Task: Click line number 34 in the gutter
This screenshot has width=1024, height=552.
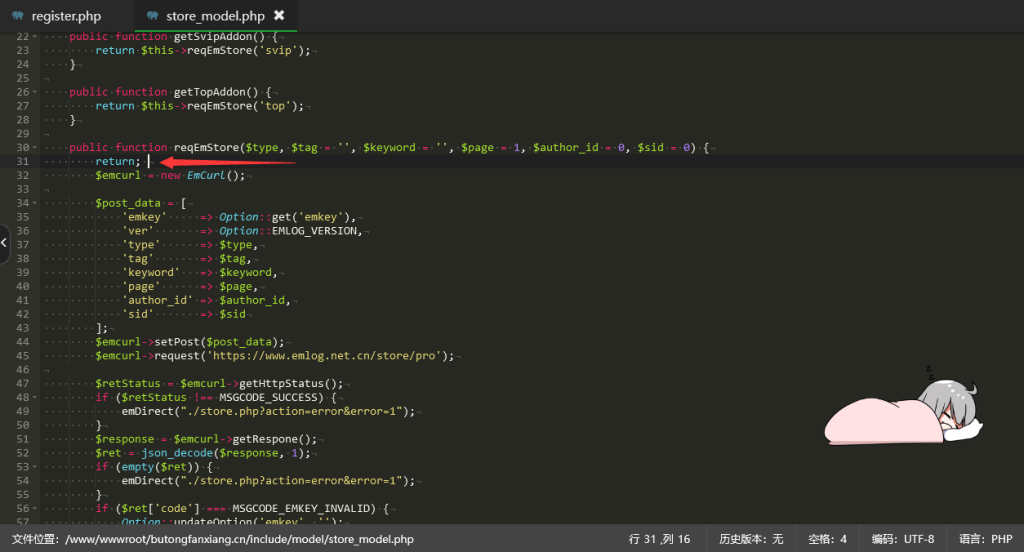Action: (x=22, y=203)
